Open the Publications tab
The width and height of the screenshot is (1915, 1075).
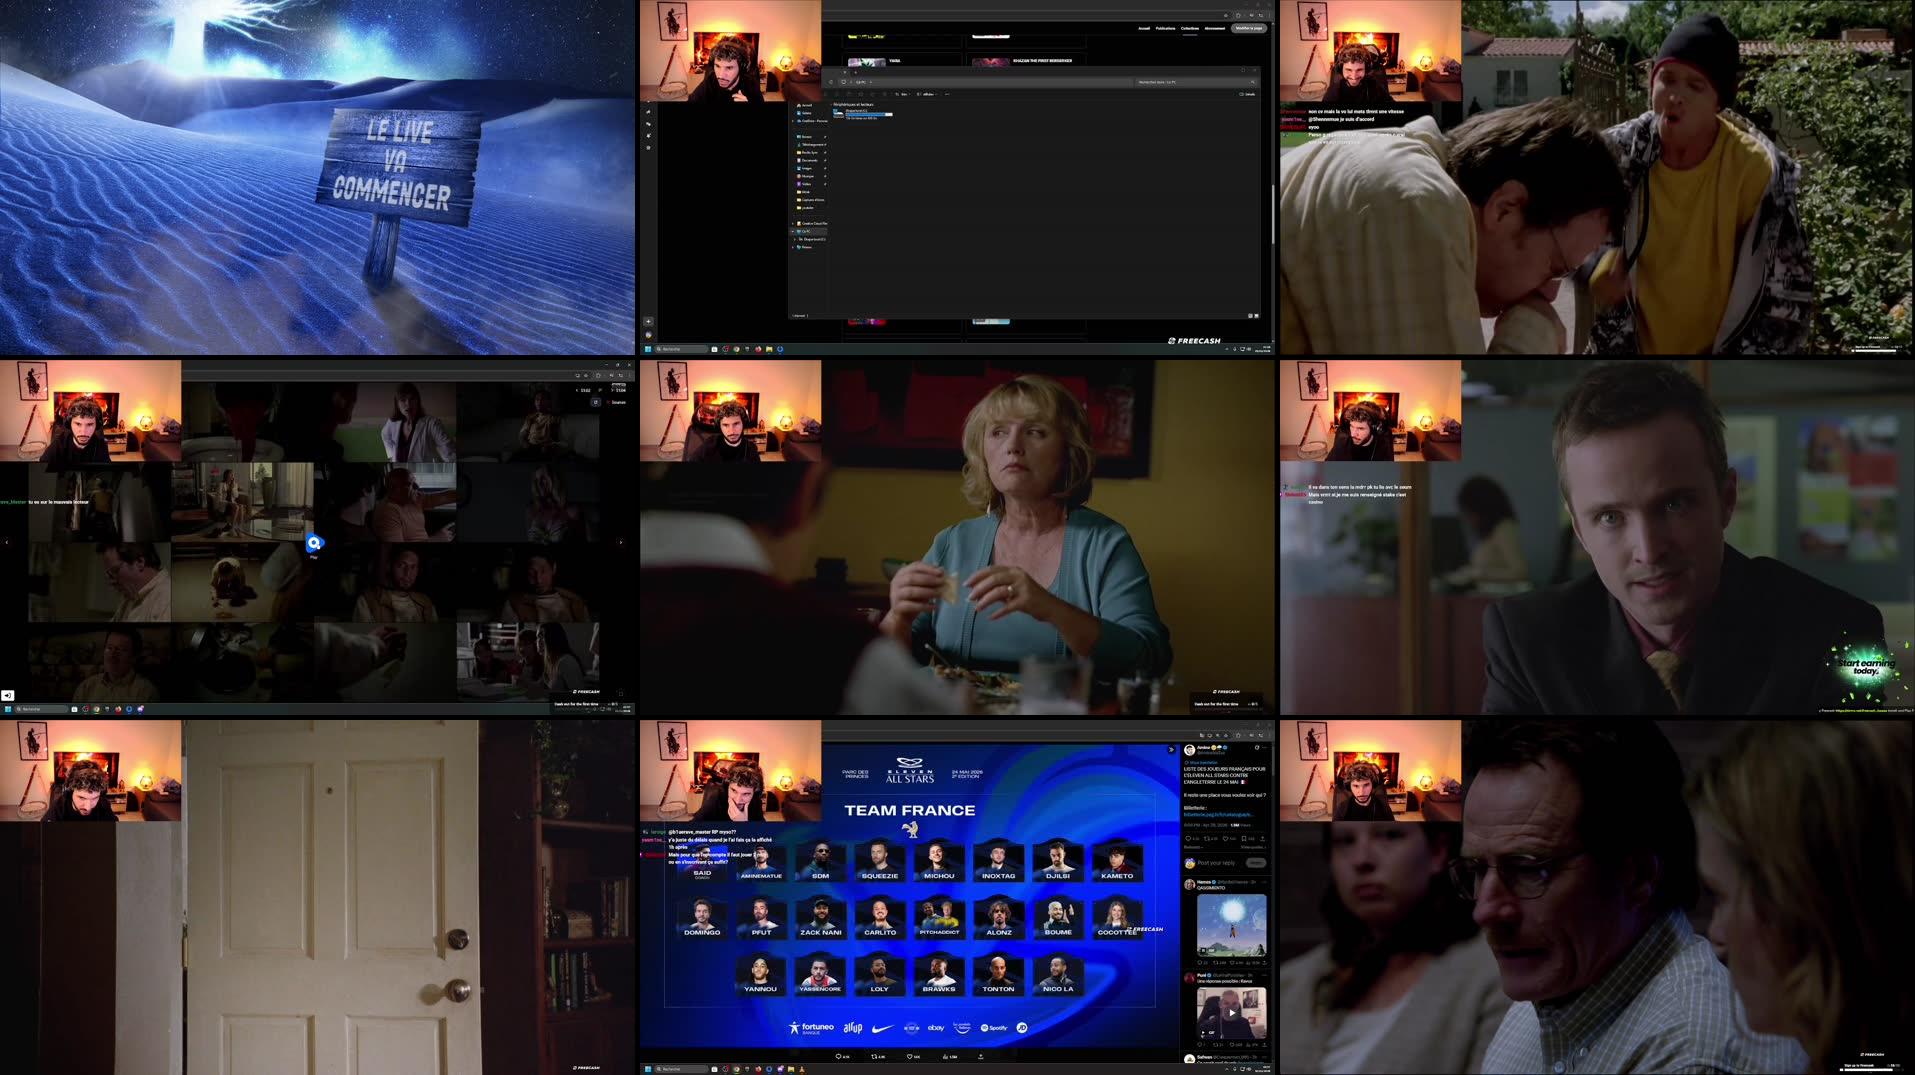(x=1166, y=28)
